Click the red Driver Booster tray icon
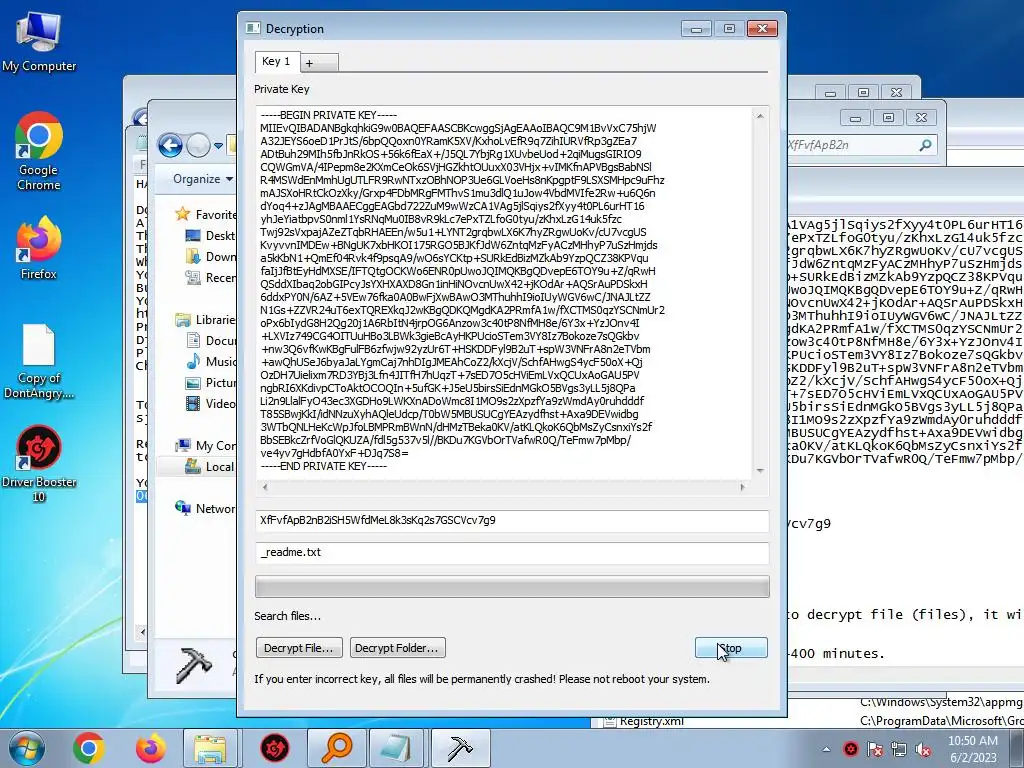Image resolution: width=1024 pixels, height=768 pixels. pos(850,749)
